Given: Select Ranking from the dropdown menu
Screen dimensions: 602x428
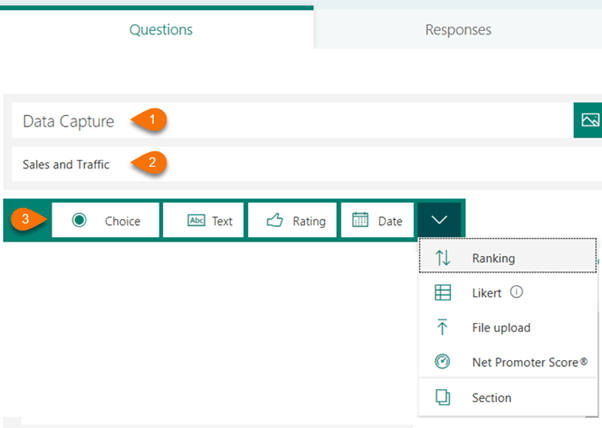Looking at the screenshot, I should pos(508,256).
